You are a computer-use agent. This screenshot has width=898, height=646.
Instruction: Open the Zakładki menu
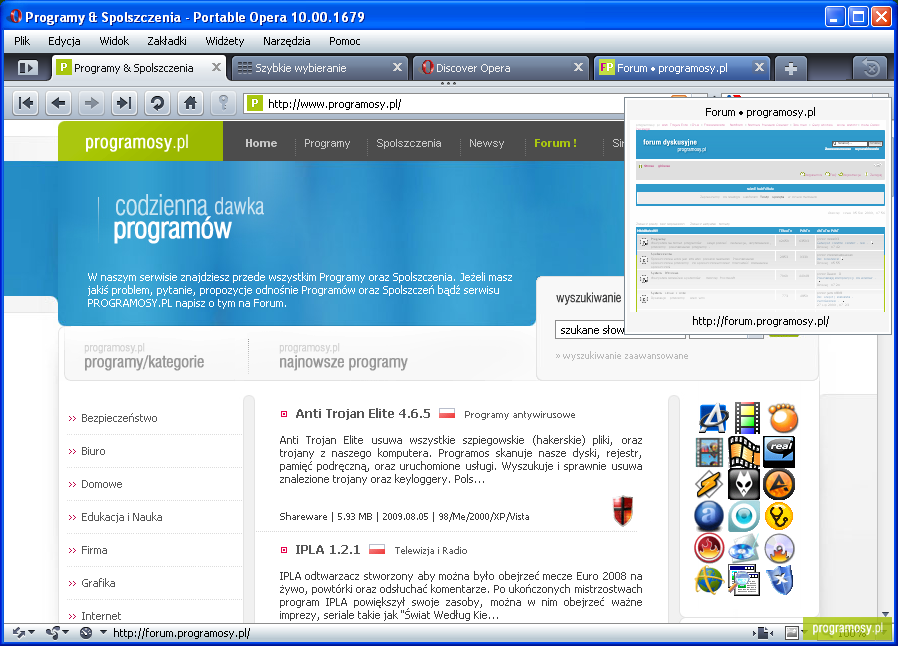pyautogui.click(x=167, y=41)
